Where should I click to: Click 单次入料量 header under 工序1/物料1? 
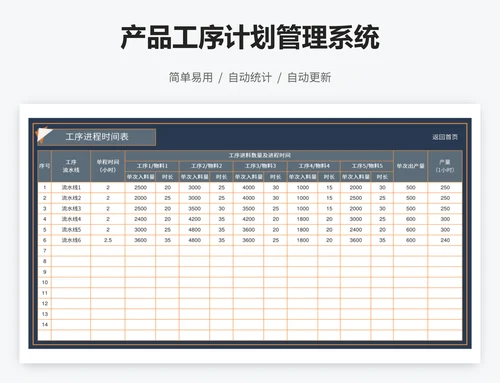pos(140,177)
